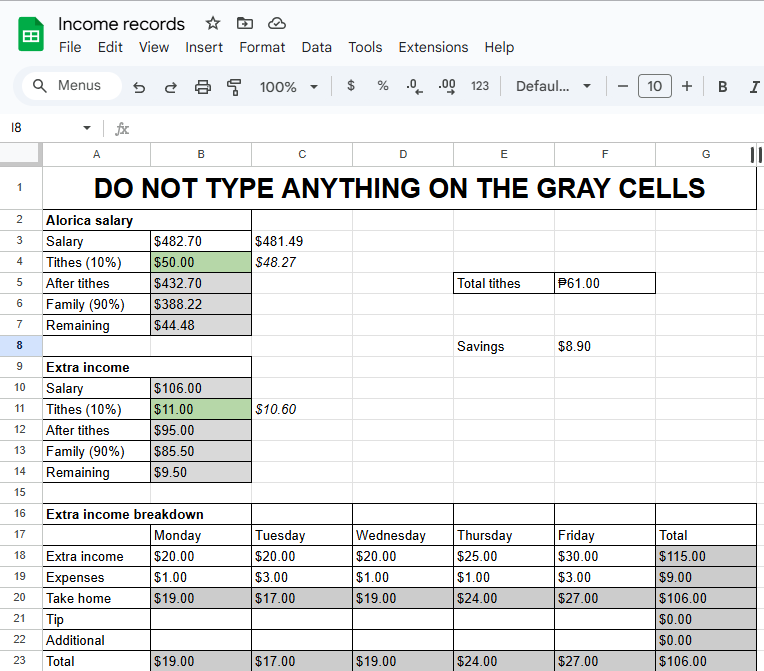Open the Extensions menu
The image size is (764, 671).
point(433,47)
